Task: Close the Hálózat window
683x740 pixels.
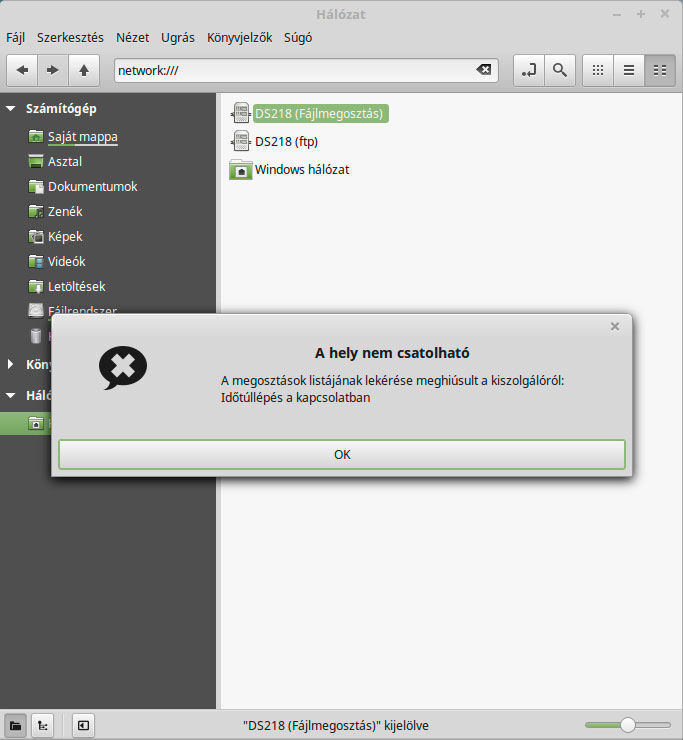Action: coord(665,14)
